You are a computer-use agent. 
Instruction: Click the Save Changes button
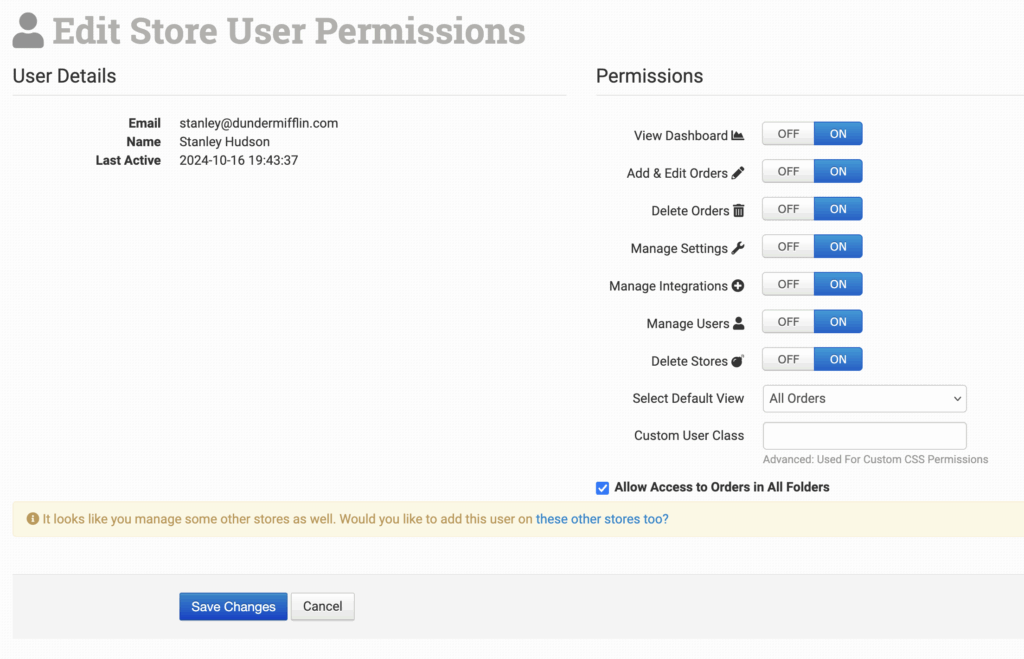[233, 607]
